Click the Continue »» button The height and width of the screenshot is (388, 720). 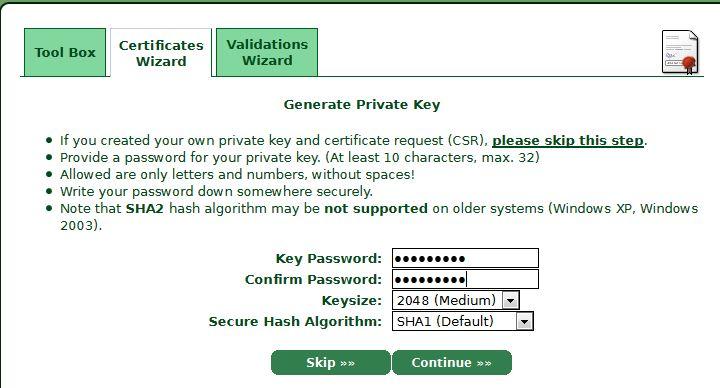(452, 363)
